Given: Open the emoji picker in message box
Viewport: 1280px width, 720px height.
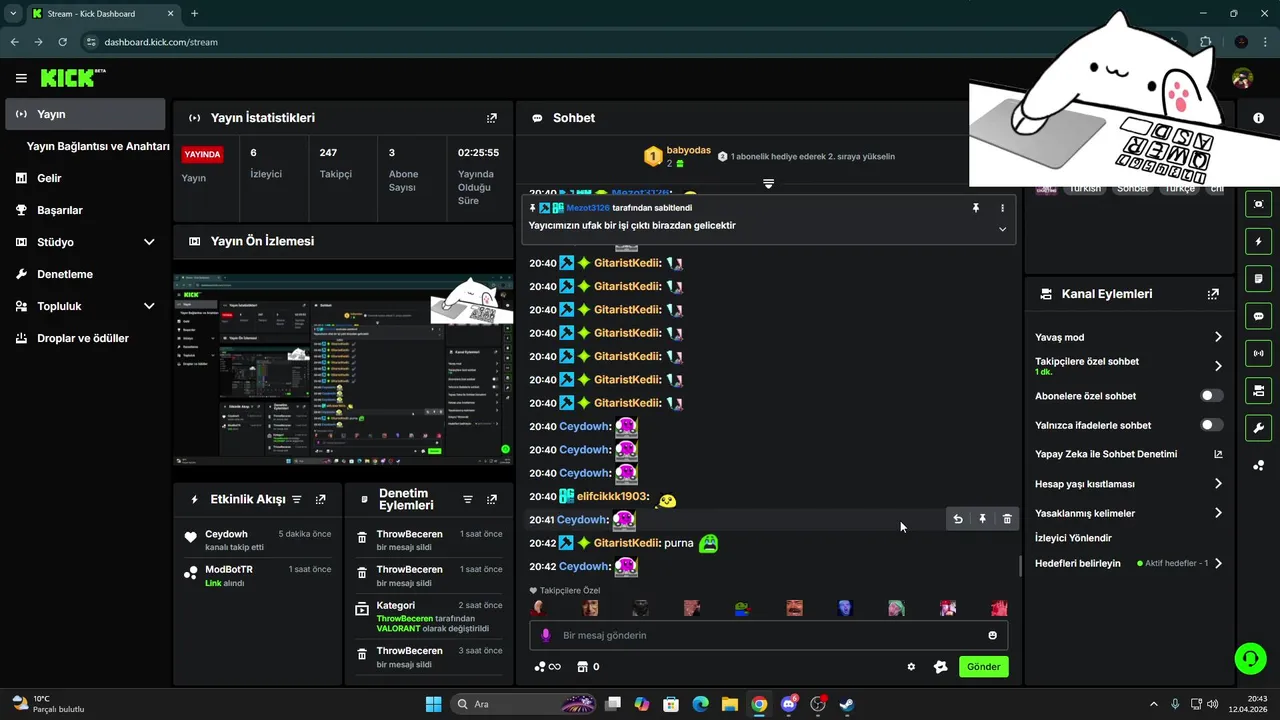Looking at the screenshot, I should pos(992,635).
